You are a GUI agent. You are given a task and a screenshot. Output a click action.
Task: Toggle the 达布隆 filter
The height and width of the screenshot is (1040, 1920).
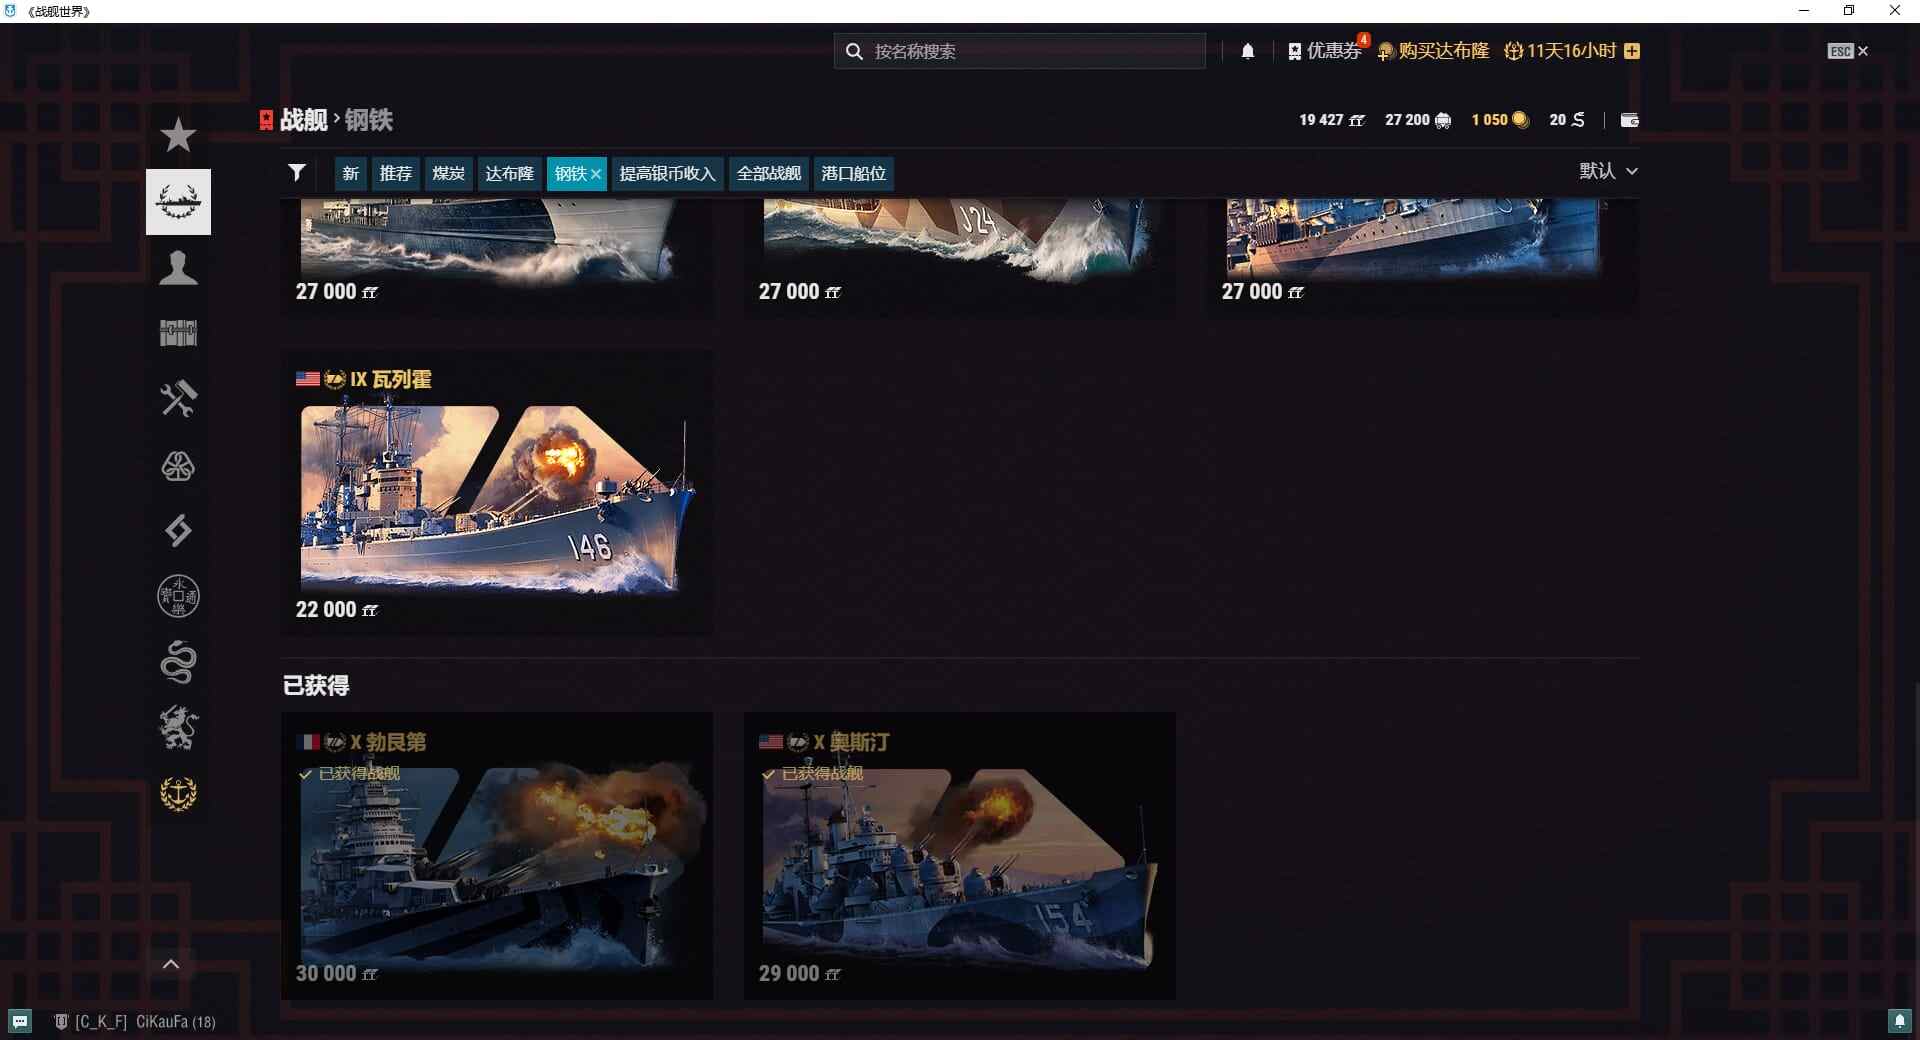509,173
